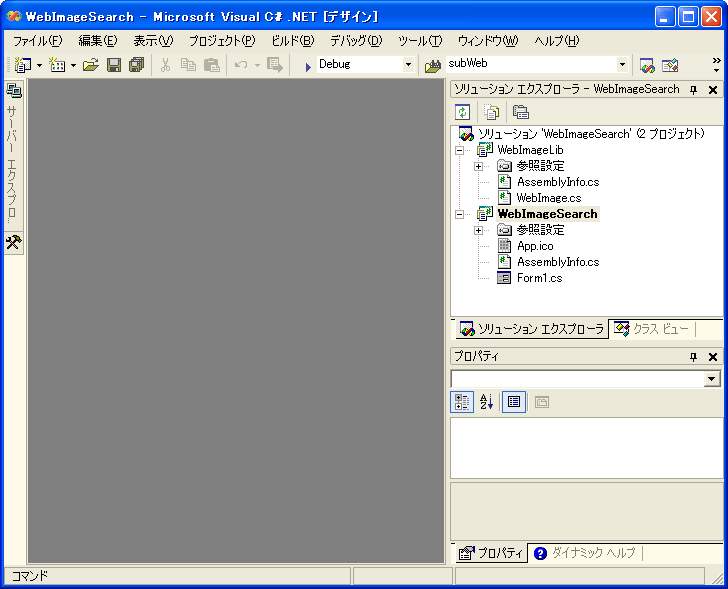Click the Save All toolbar icon
The width and height of the screenshot is (728, 589).
click(136, 65)
